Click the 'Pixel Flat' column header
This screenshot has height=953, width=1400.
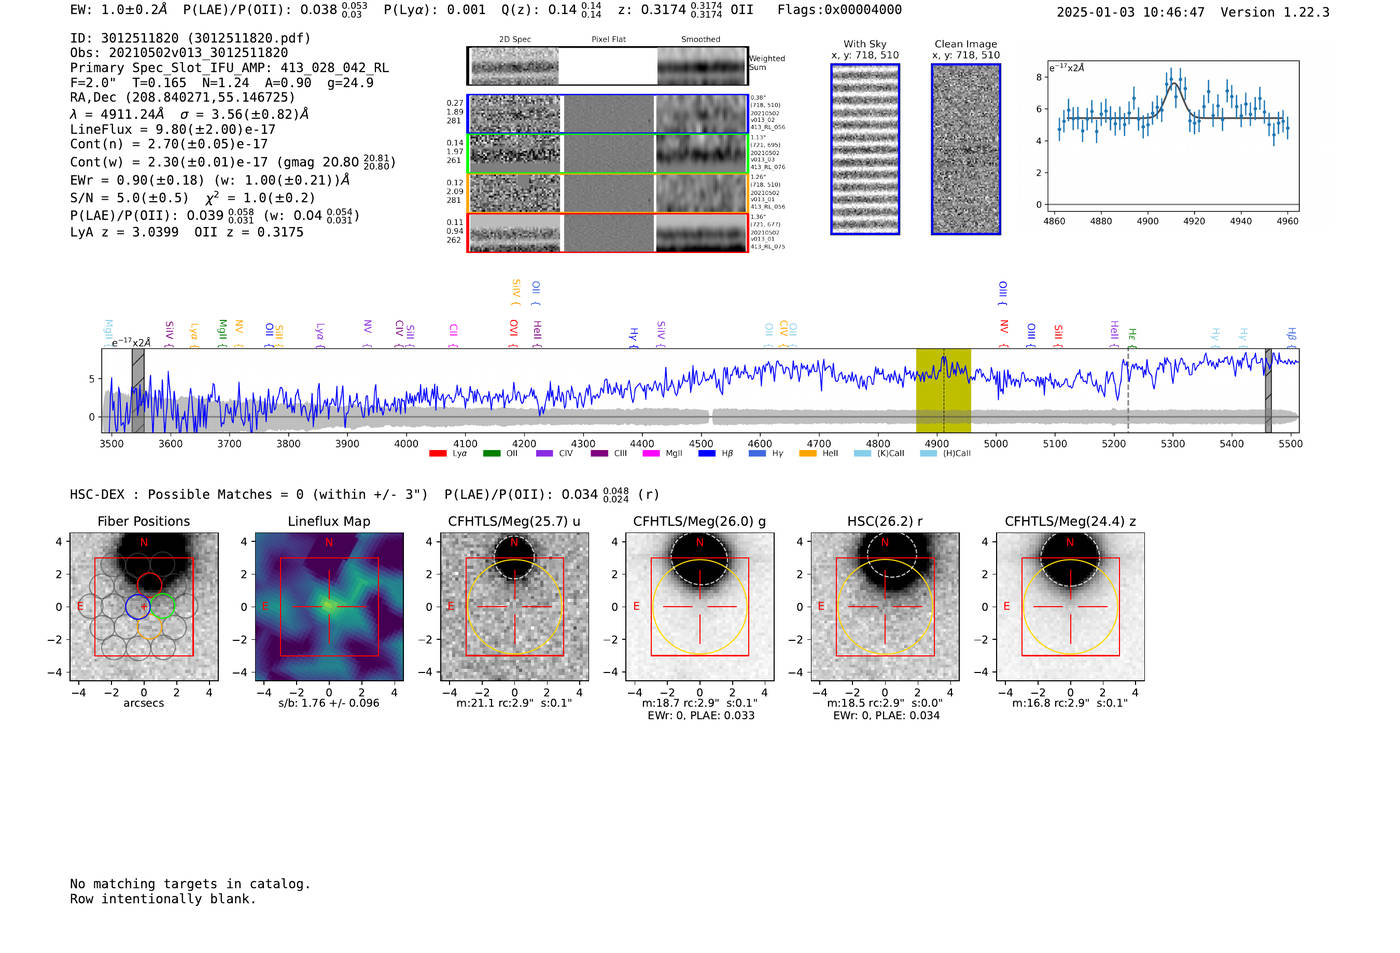point(608,39)
